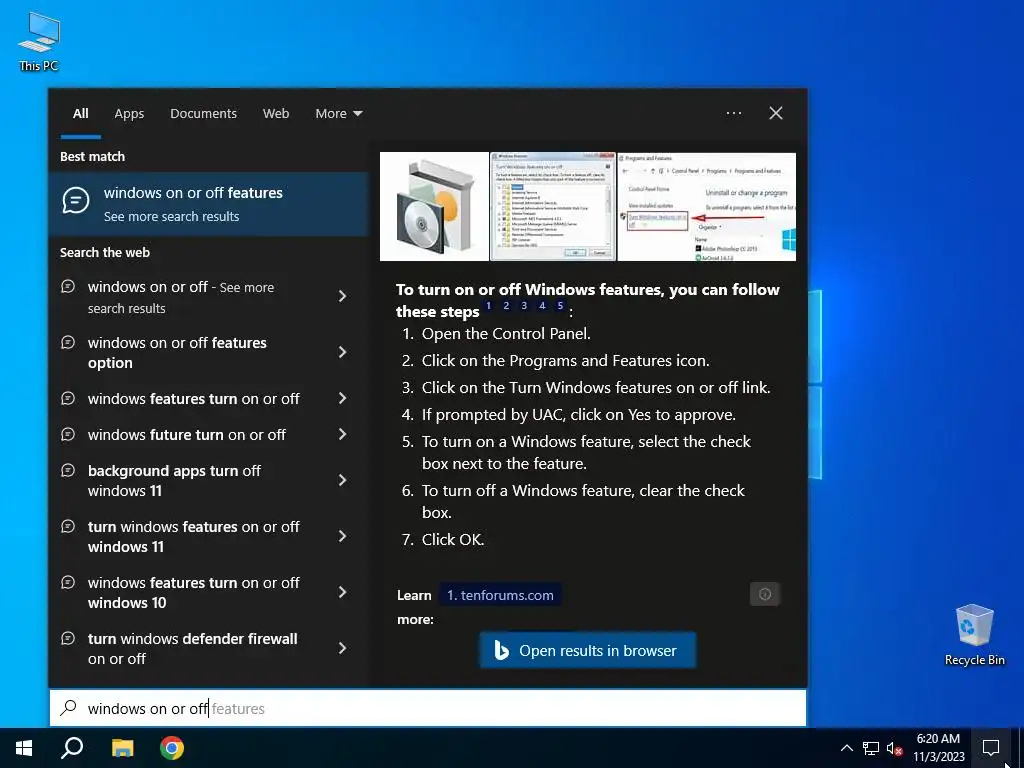
Task: Expand arrow for 'windows features turn on or off'
Action: coord(343,398)
